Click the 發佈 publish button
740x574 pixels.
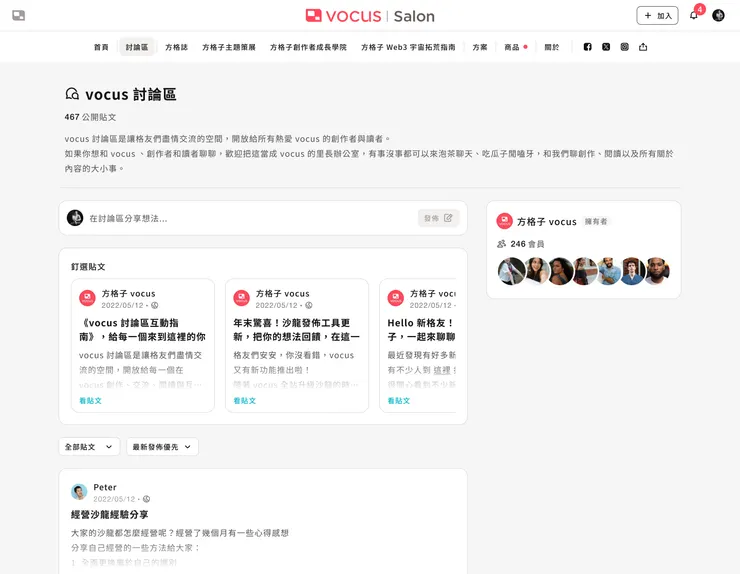(x=438, y=218)
